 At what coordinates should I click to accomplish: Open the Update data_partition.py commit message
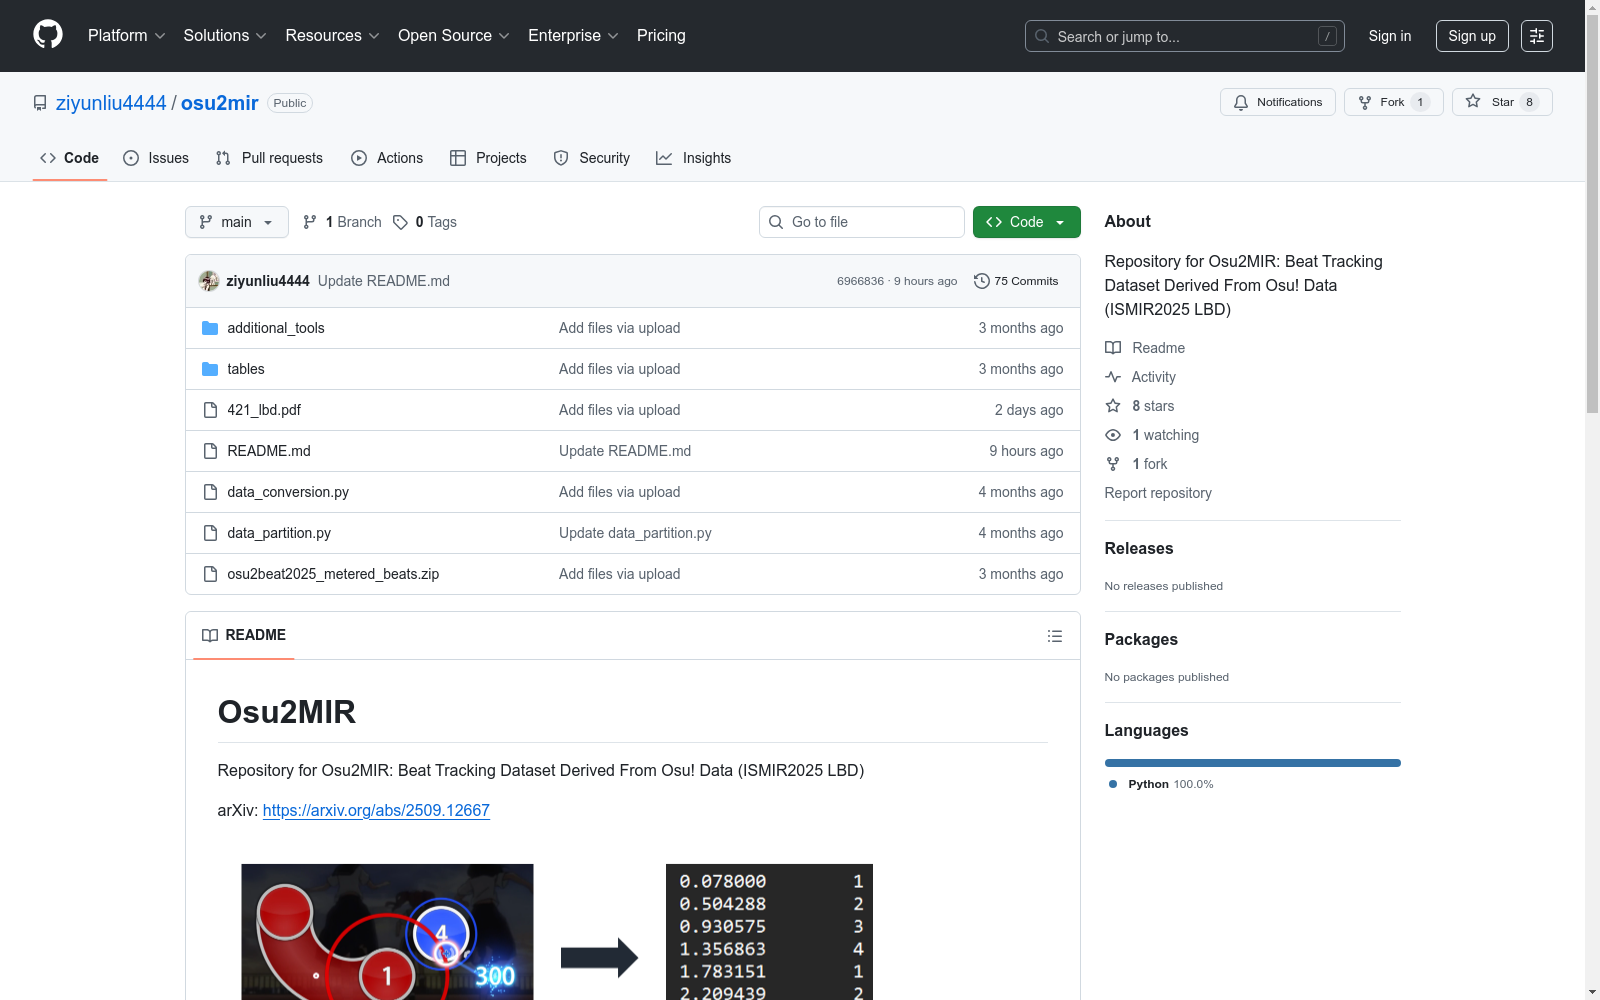[635, 533]
